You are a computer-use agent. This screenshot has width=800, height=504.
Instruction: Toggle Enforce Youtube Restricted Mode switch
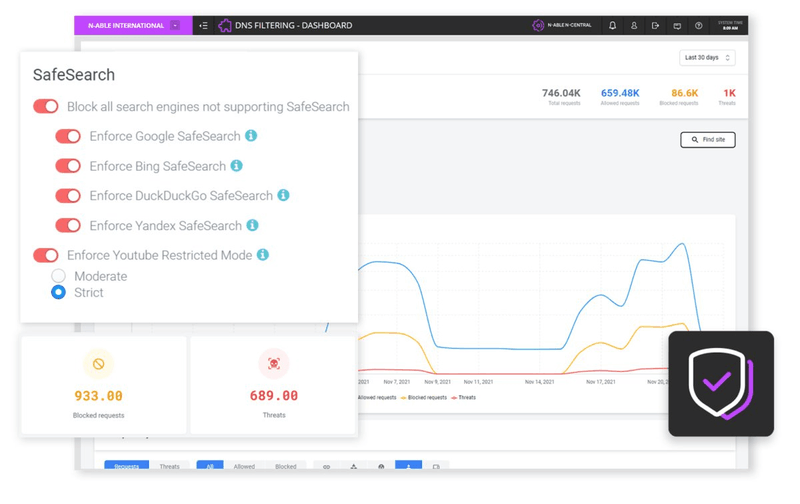tap(46, 255)
